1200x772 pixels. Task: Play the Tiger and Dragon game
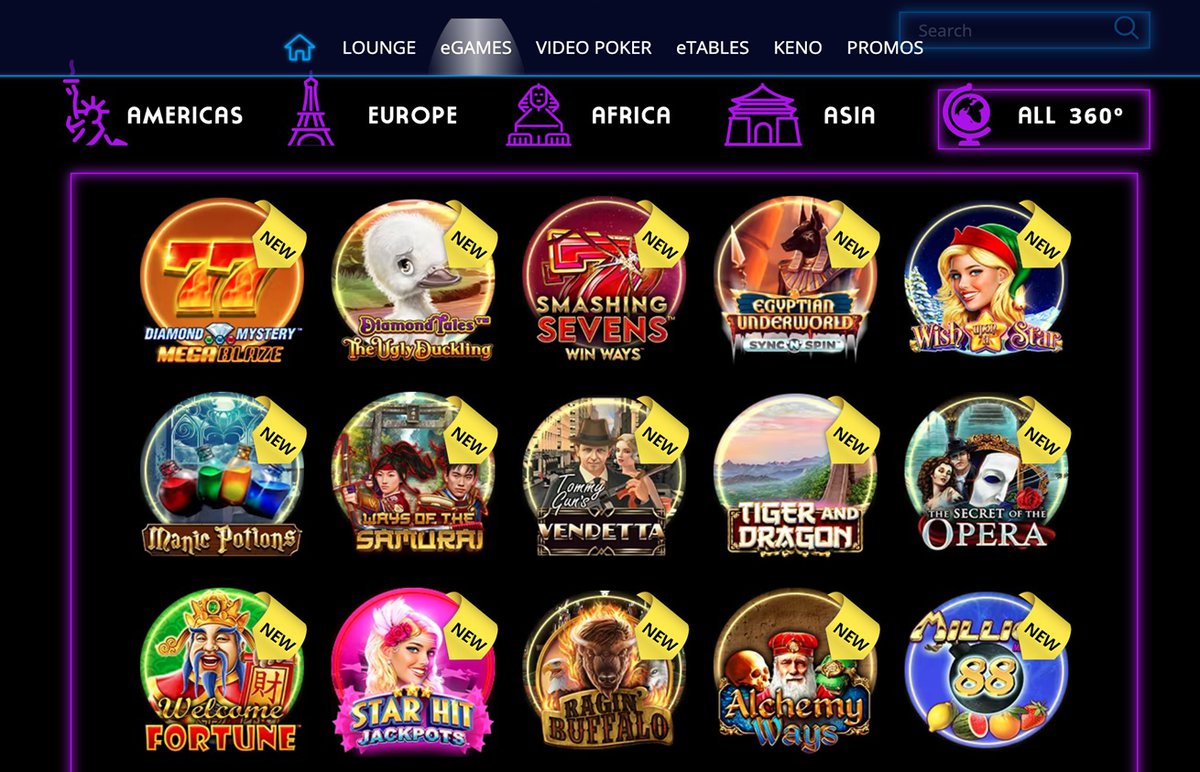pyautogui.click(x=797, y=475)
